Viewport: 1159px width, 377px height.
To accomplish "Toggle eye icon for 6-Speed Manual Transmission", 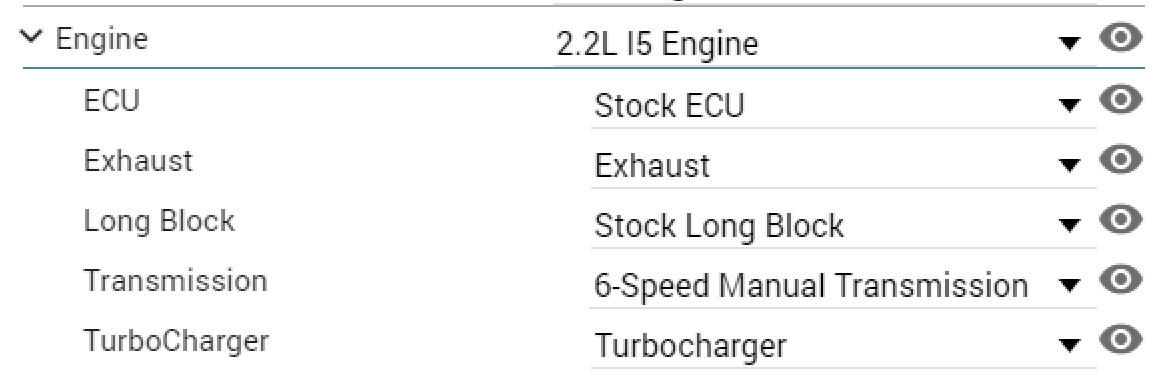I will [x=1121, y=279].
